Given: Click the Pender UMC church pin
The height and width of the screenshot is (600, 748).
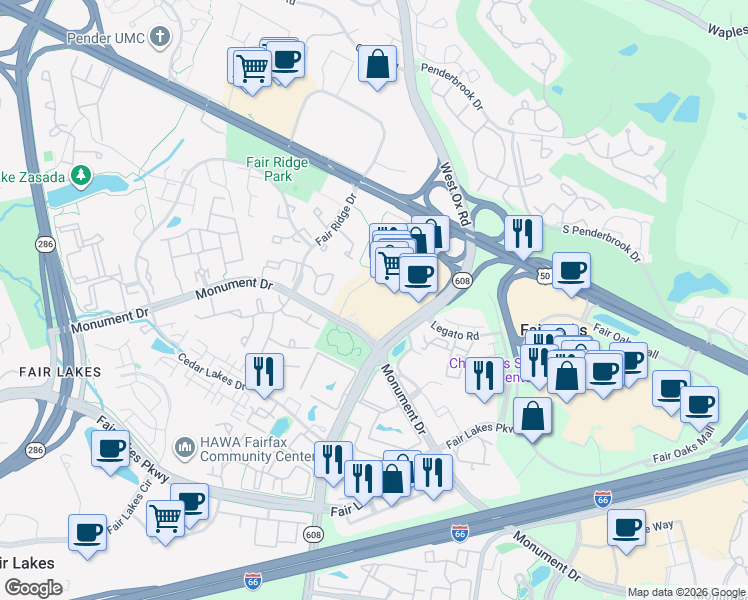Looking at the screenshot, I should (160, 37).
